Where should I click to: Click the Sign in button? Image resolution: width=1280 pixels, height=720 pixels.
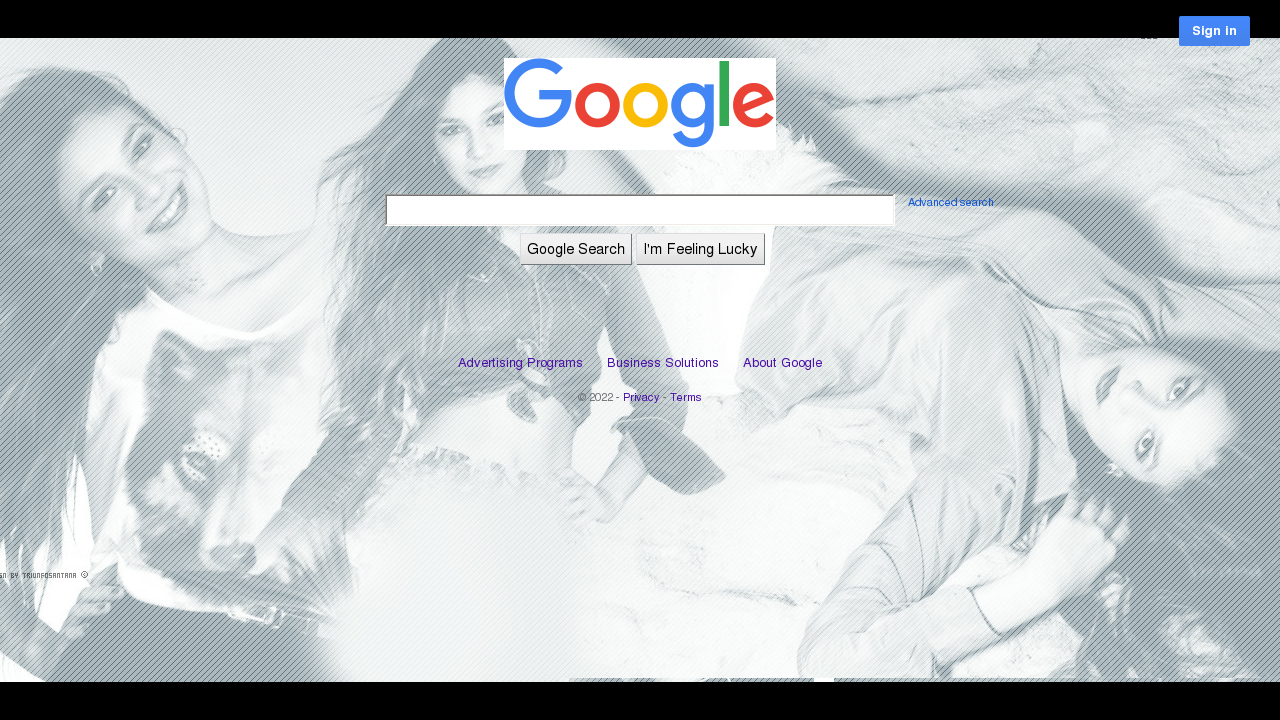(x=1214, y=30)
